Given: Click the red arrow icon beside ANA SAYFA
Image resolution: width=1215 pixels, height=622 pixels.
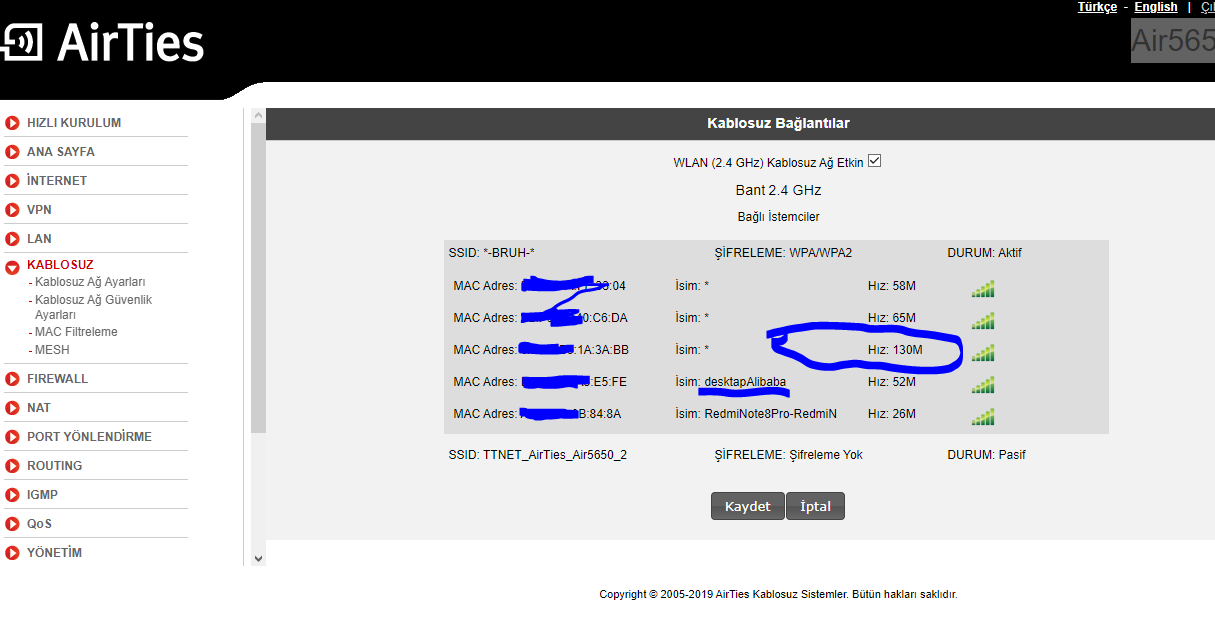Looking at the screenshot, I should 13,152.
